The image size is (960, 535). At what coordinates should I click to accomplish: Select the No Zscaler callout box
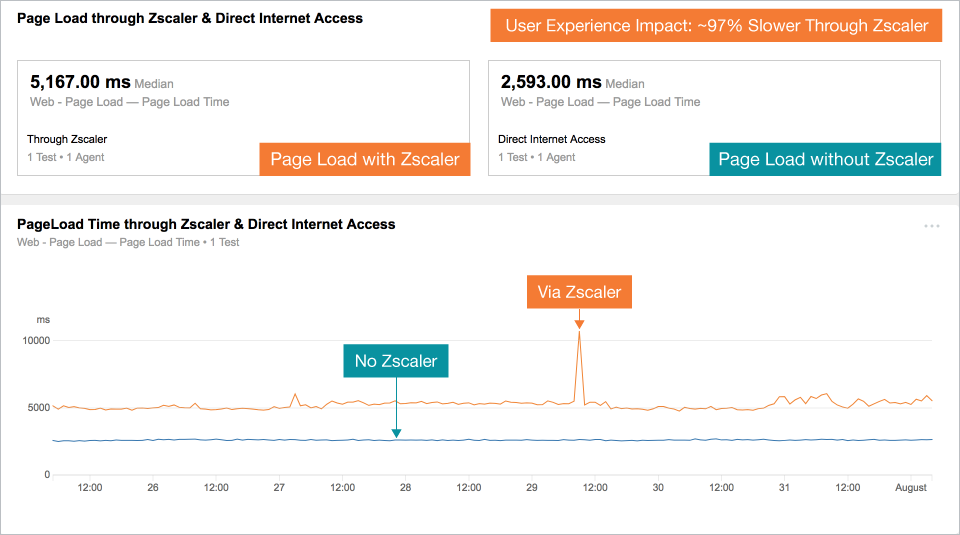[x=396, y=361]
